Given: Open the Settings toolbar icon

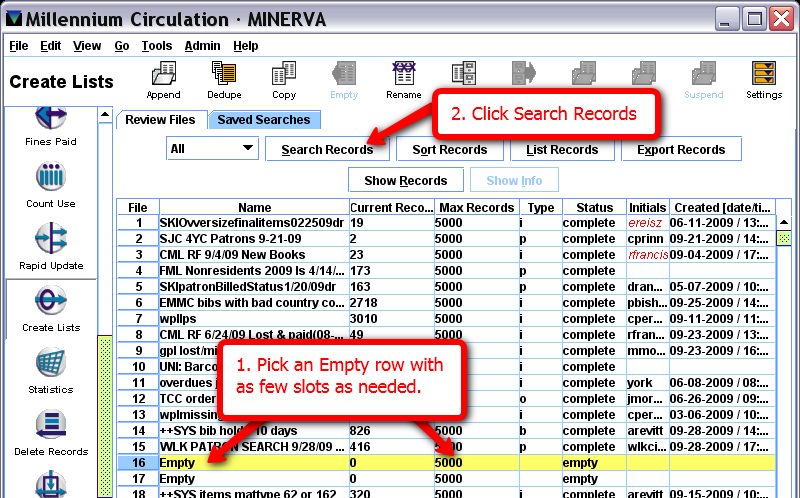Looking at the screenshot, I should click(764, 79).
